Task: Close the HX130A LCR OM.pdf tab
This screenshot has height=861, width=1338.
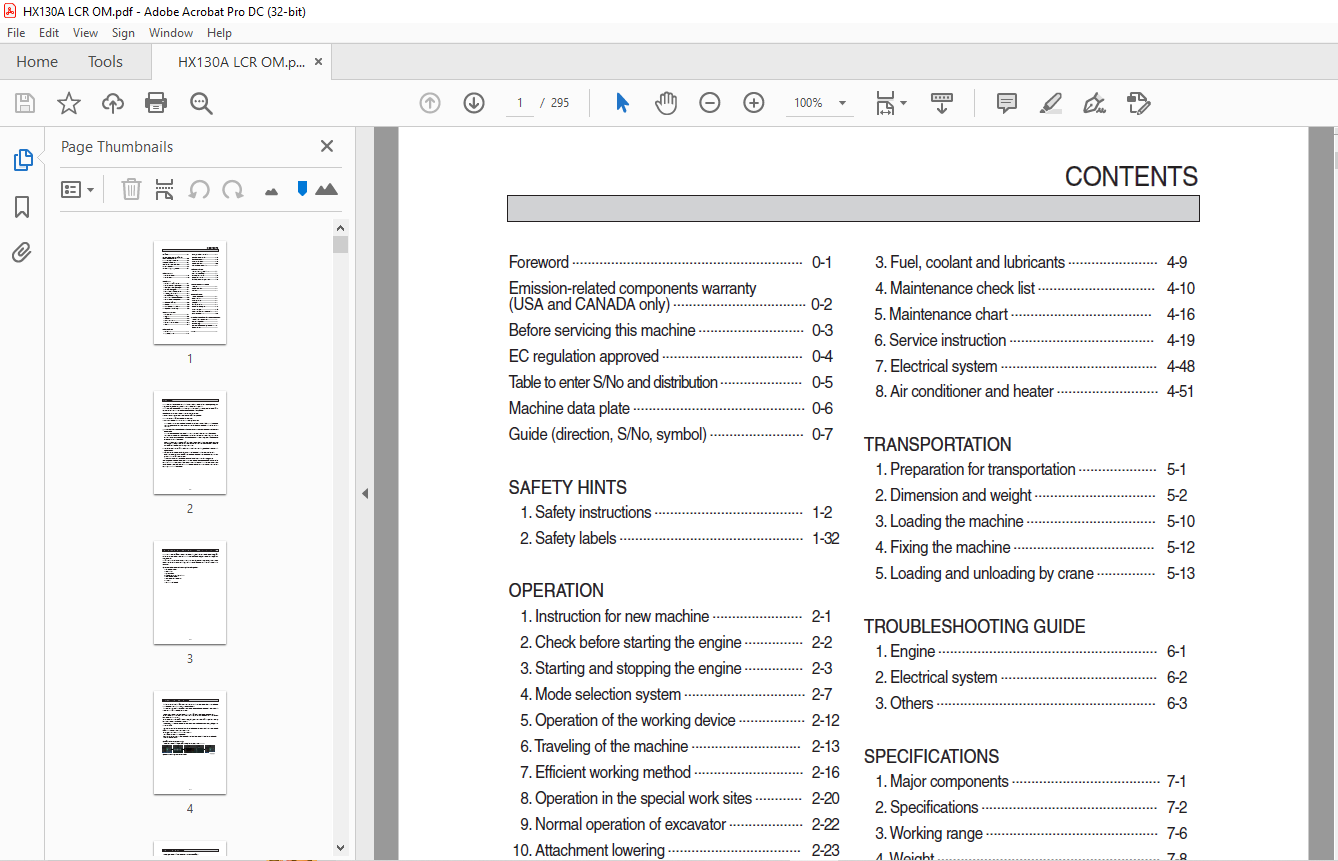Action: (319, 62)
